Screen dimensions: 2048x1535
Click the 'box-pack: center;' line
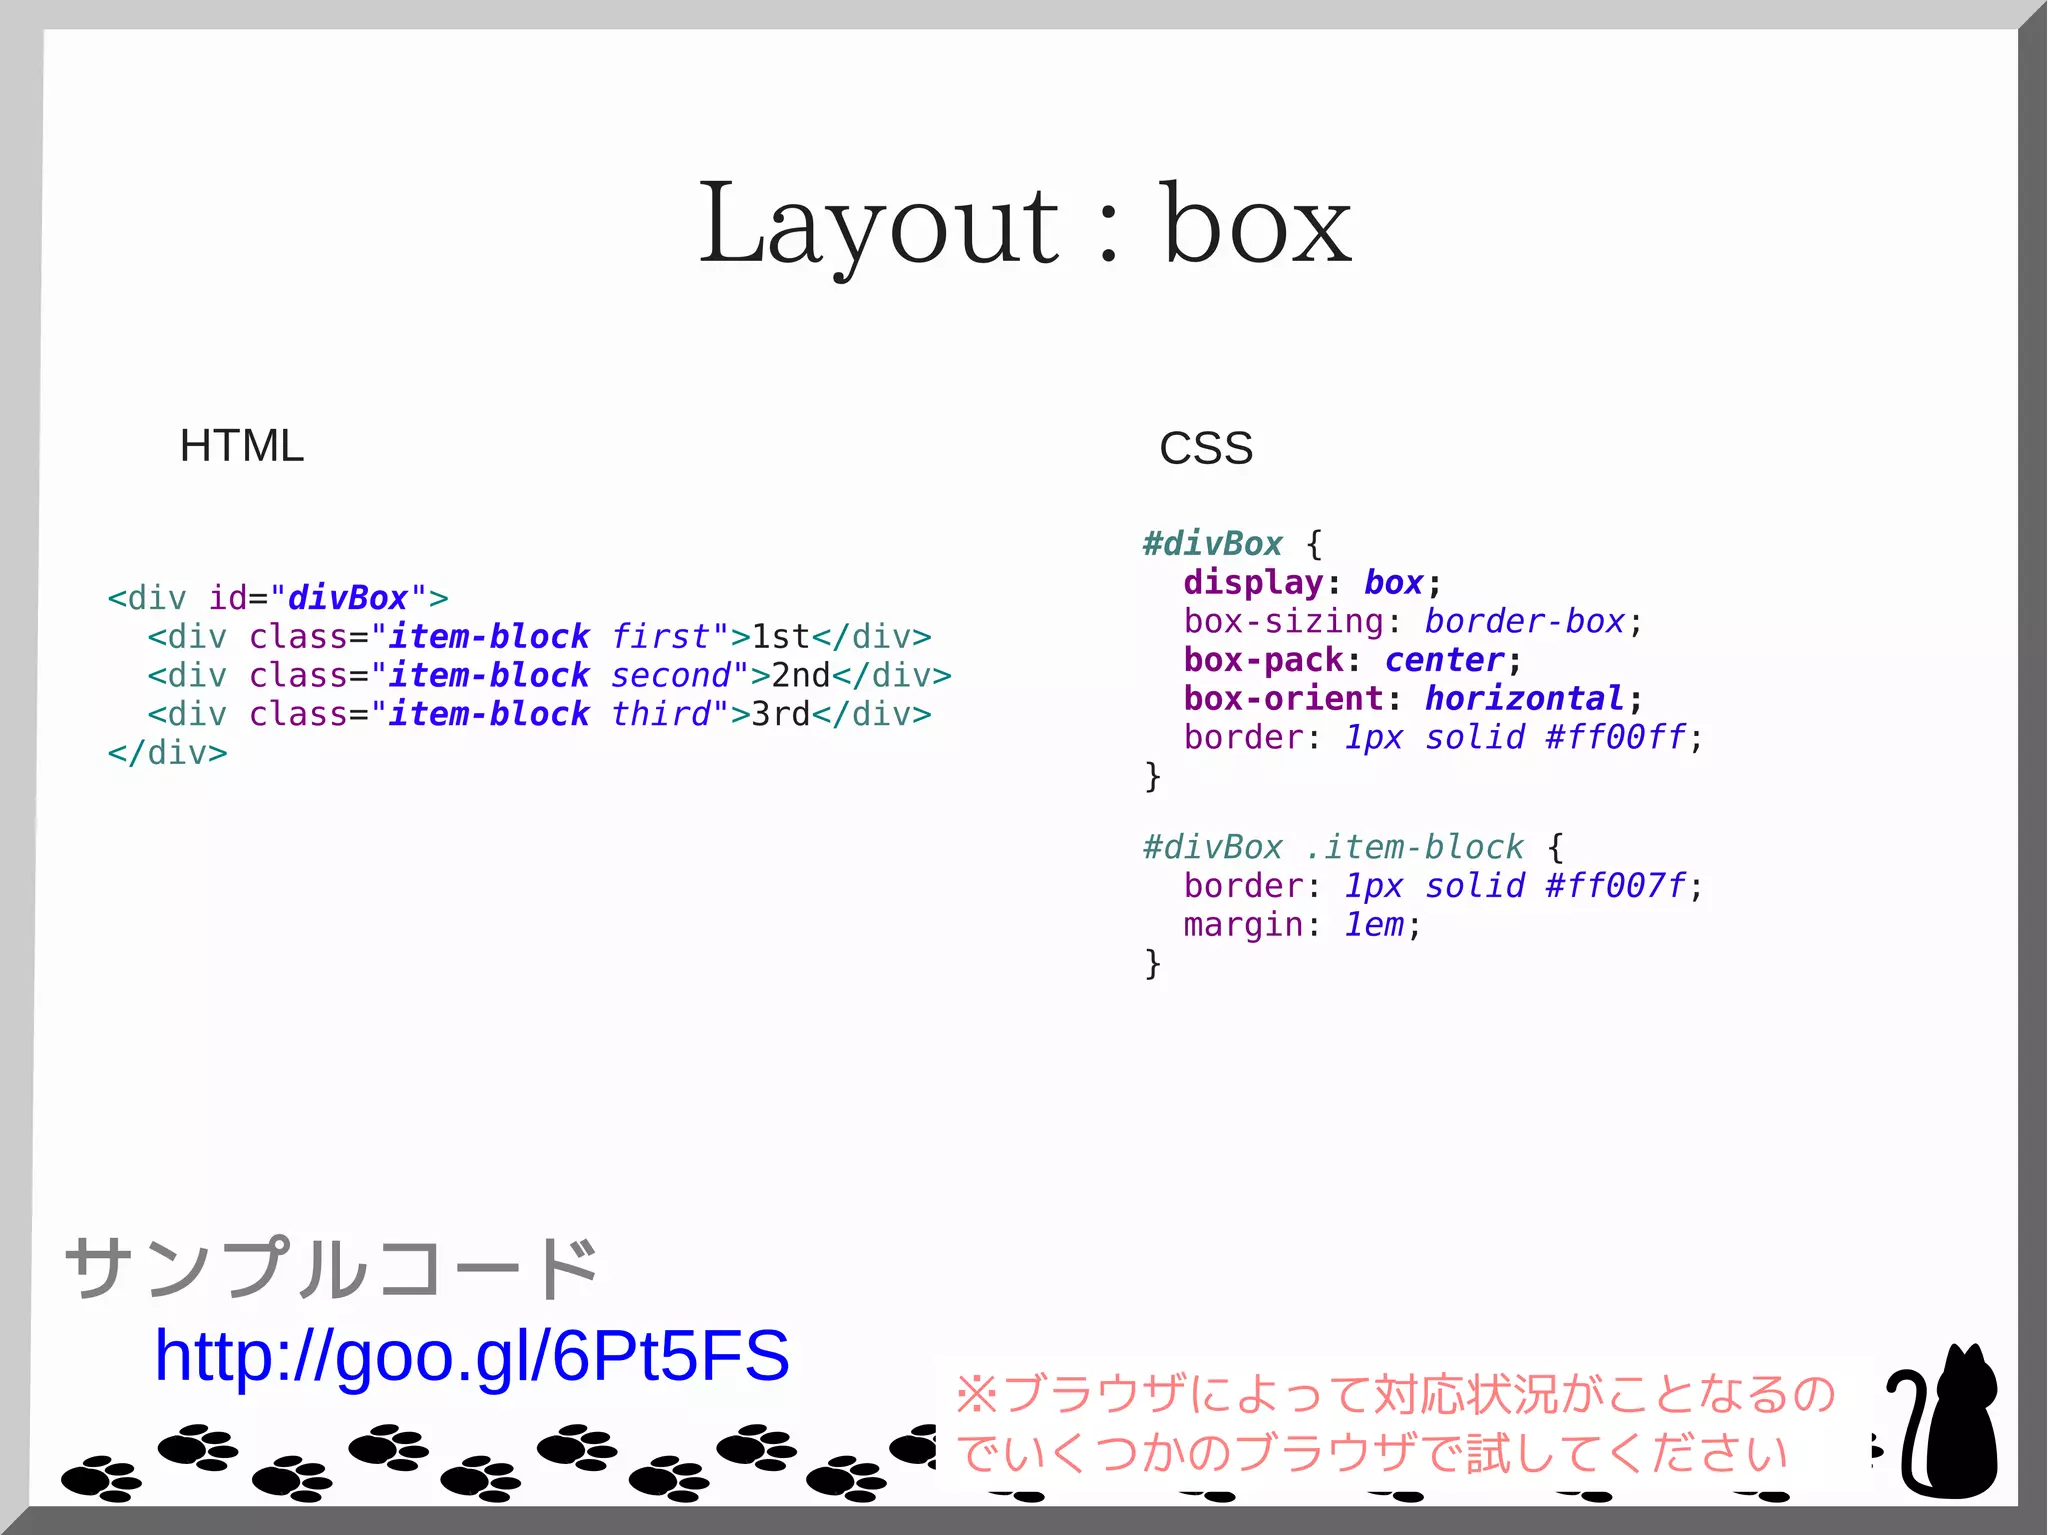coord(1353,661)
